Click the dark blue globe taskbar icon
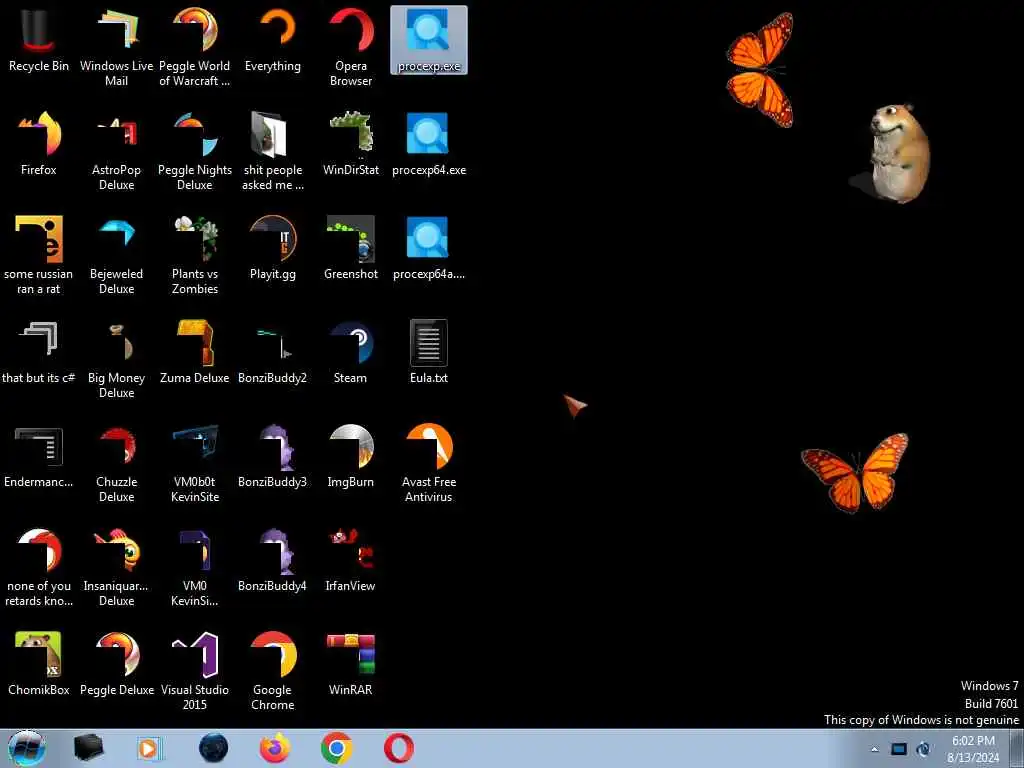 (x=213, y=748)
